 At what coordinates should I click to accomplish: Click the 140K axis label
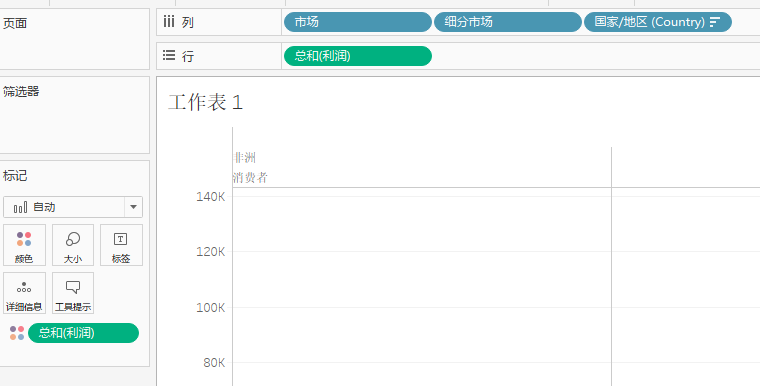[x=210, y=196]
